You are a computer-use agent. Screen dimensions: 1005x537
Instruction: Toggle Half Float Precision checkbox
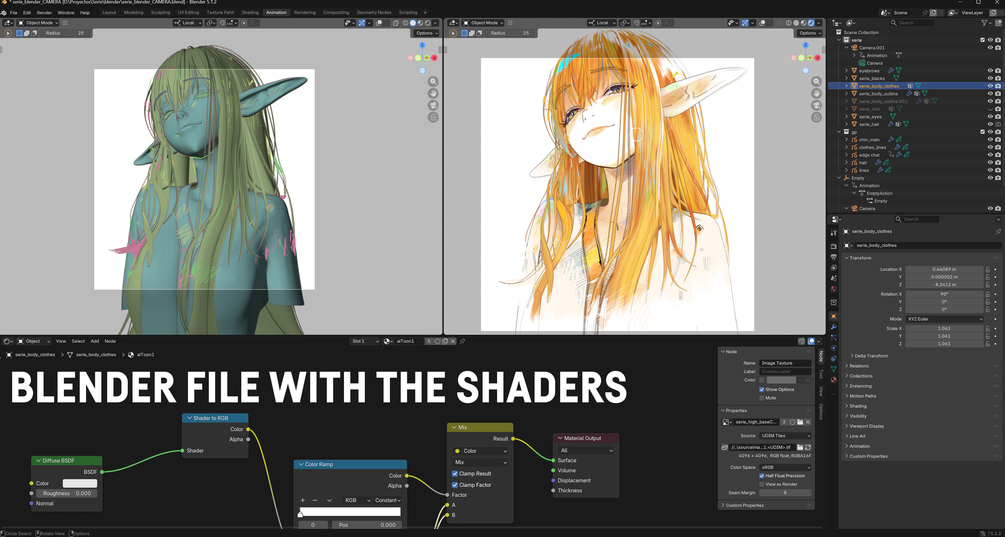(x=761, y=476)
